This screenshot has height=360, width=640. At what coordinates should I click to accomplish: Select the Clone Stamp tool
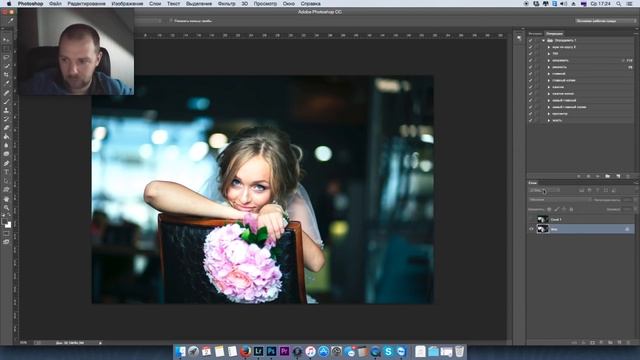tap(6, 110)
